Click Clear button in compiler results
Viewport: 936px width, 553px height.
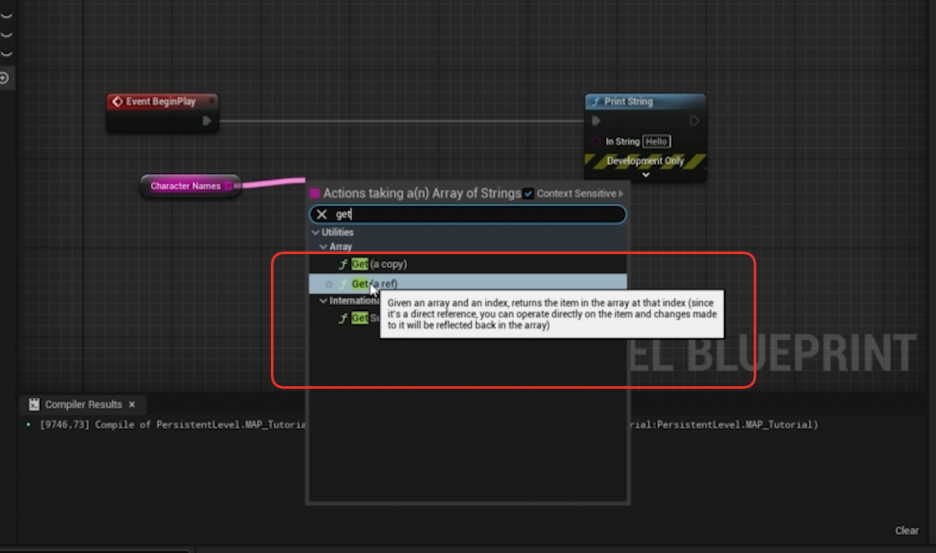(906, 530)
